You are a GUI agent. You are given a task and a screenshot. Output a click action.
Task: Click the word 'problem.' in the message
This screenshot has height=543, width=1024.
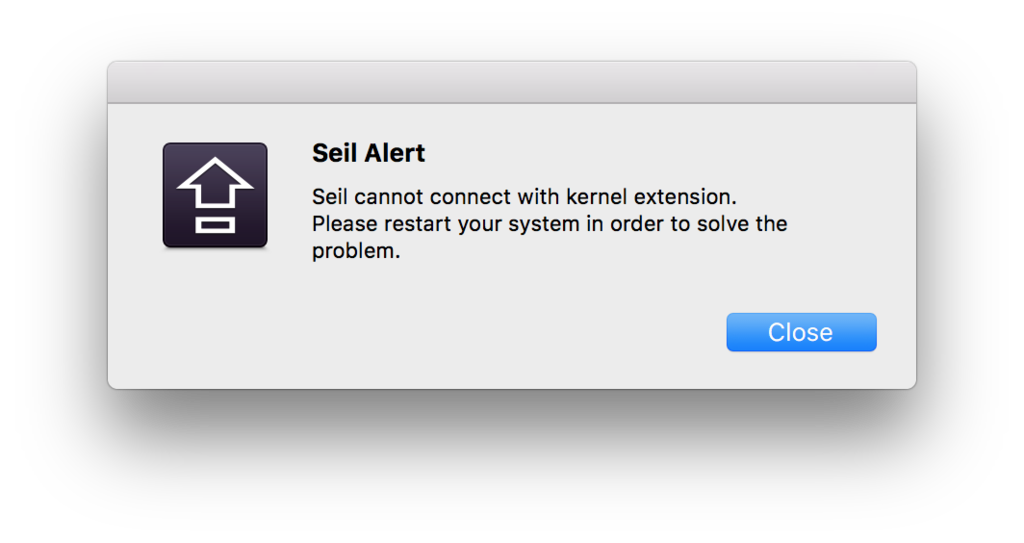coord(356,252)
